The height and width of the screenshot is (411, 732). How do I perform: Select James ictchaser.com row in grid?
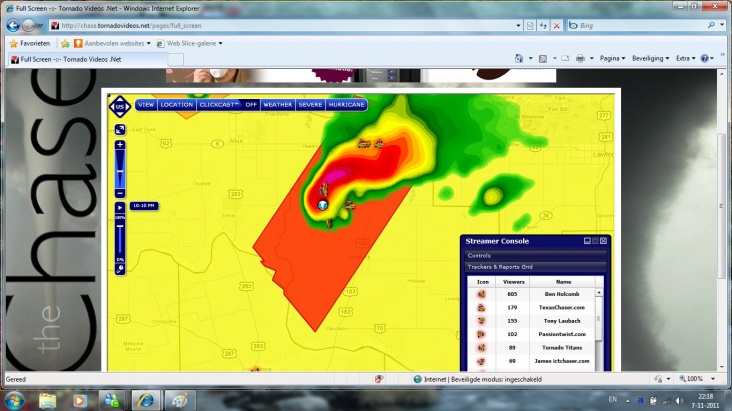pyautogui.click(x=531, y=361)
